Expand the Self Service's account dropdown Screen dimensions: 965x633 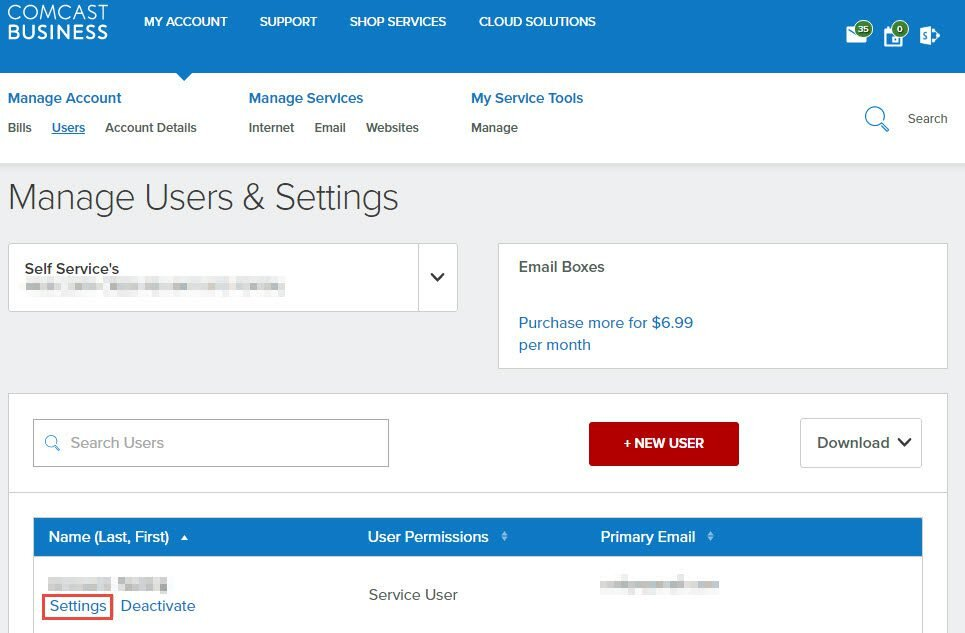pos(437,277)
